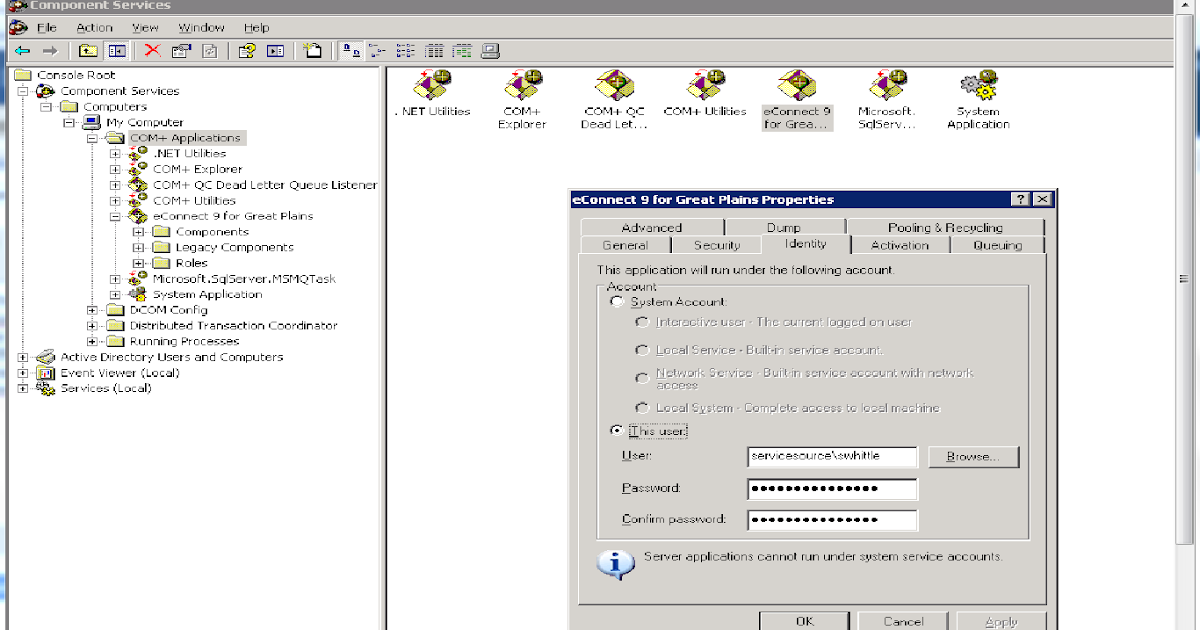Expand the DCOM Config tree node
The height and width of the screenshot is (630, 1200).
tap(90, 310)
